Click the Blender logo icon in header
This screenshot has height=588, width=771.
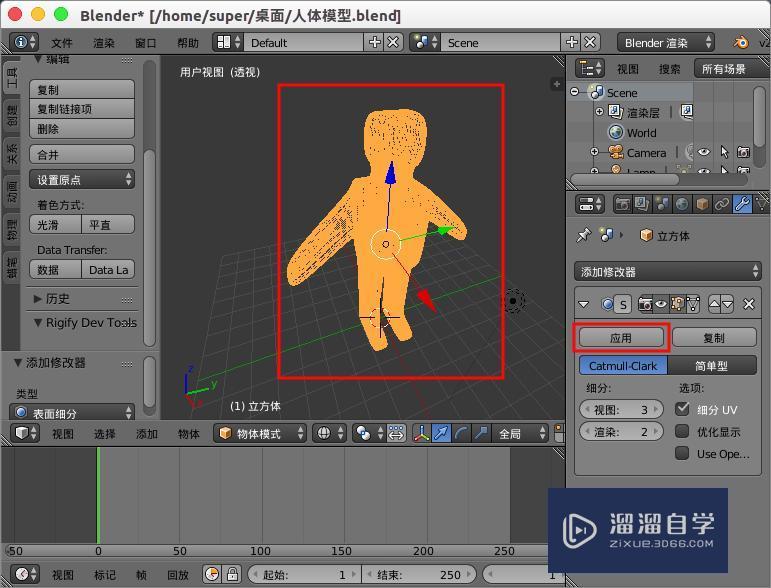(x=741, y=42)
